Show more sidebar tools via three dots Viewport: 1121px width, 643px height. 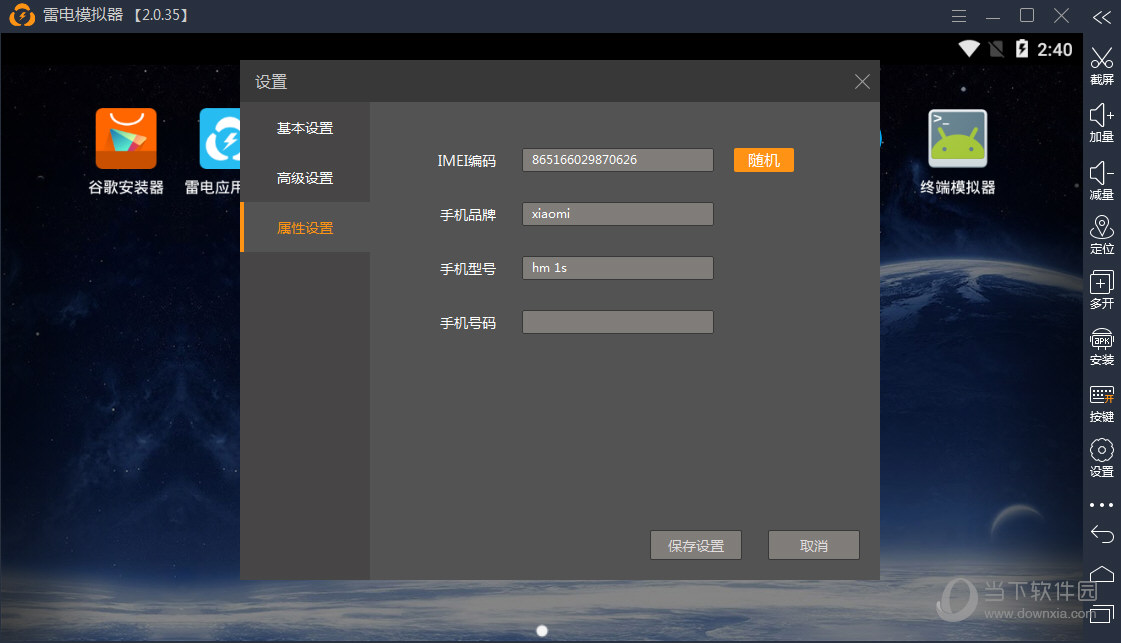point(1101,505)
